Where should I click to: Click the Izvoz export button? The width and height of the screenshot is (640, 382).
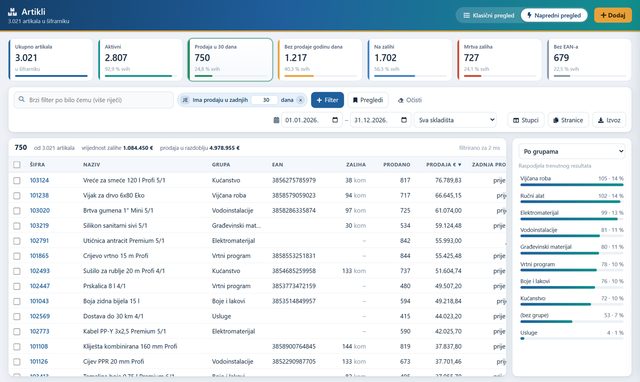point(609,120)
